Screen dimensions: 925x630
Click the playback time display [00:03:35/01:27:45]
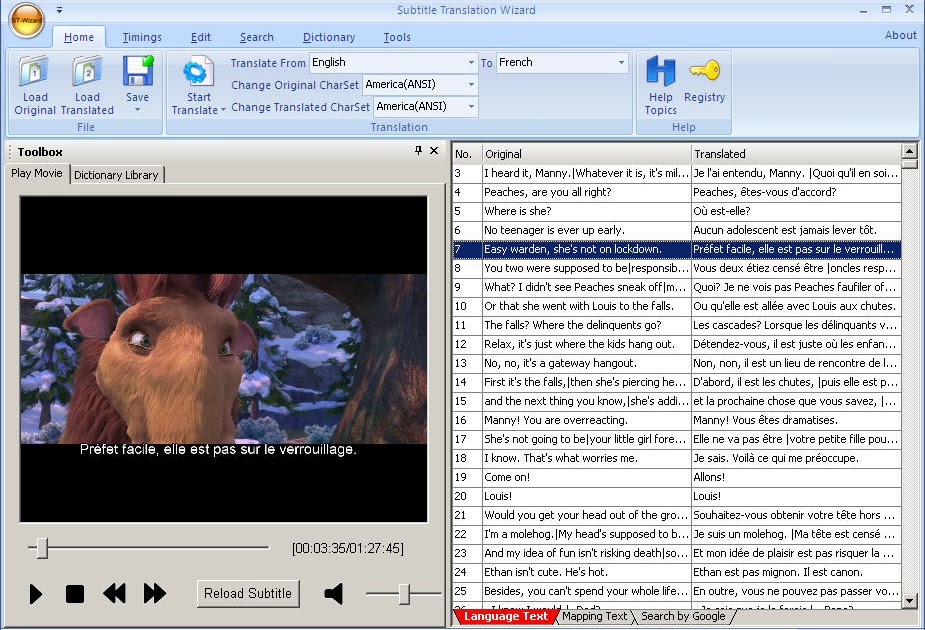pos(347,549)
